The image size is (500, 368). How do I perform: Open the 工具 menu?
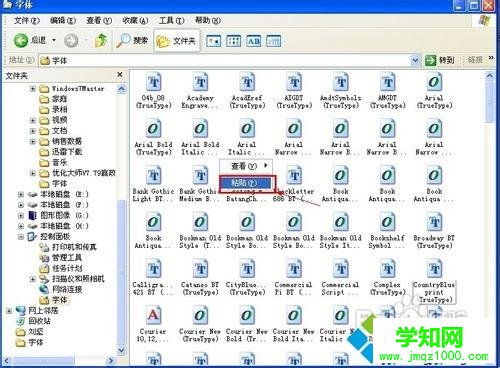171,21
